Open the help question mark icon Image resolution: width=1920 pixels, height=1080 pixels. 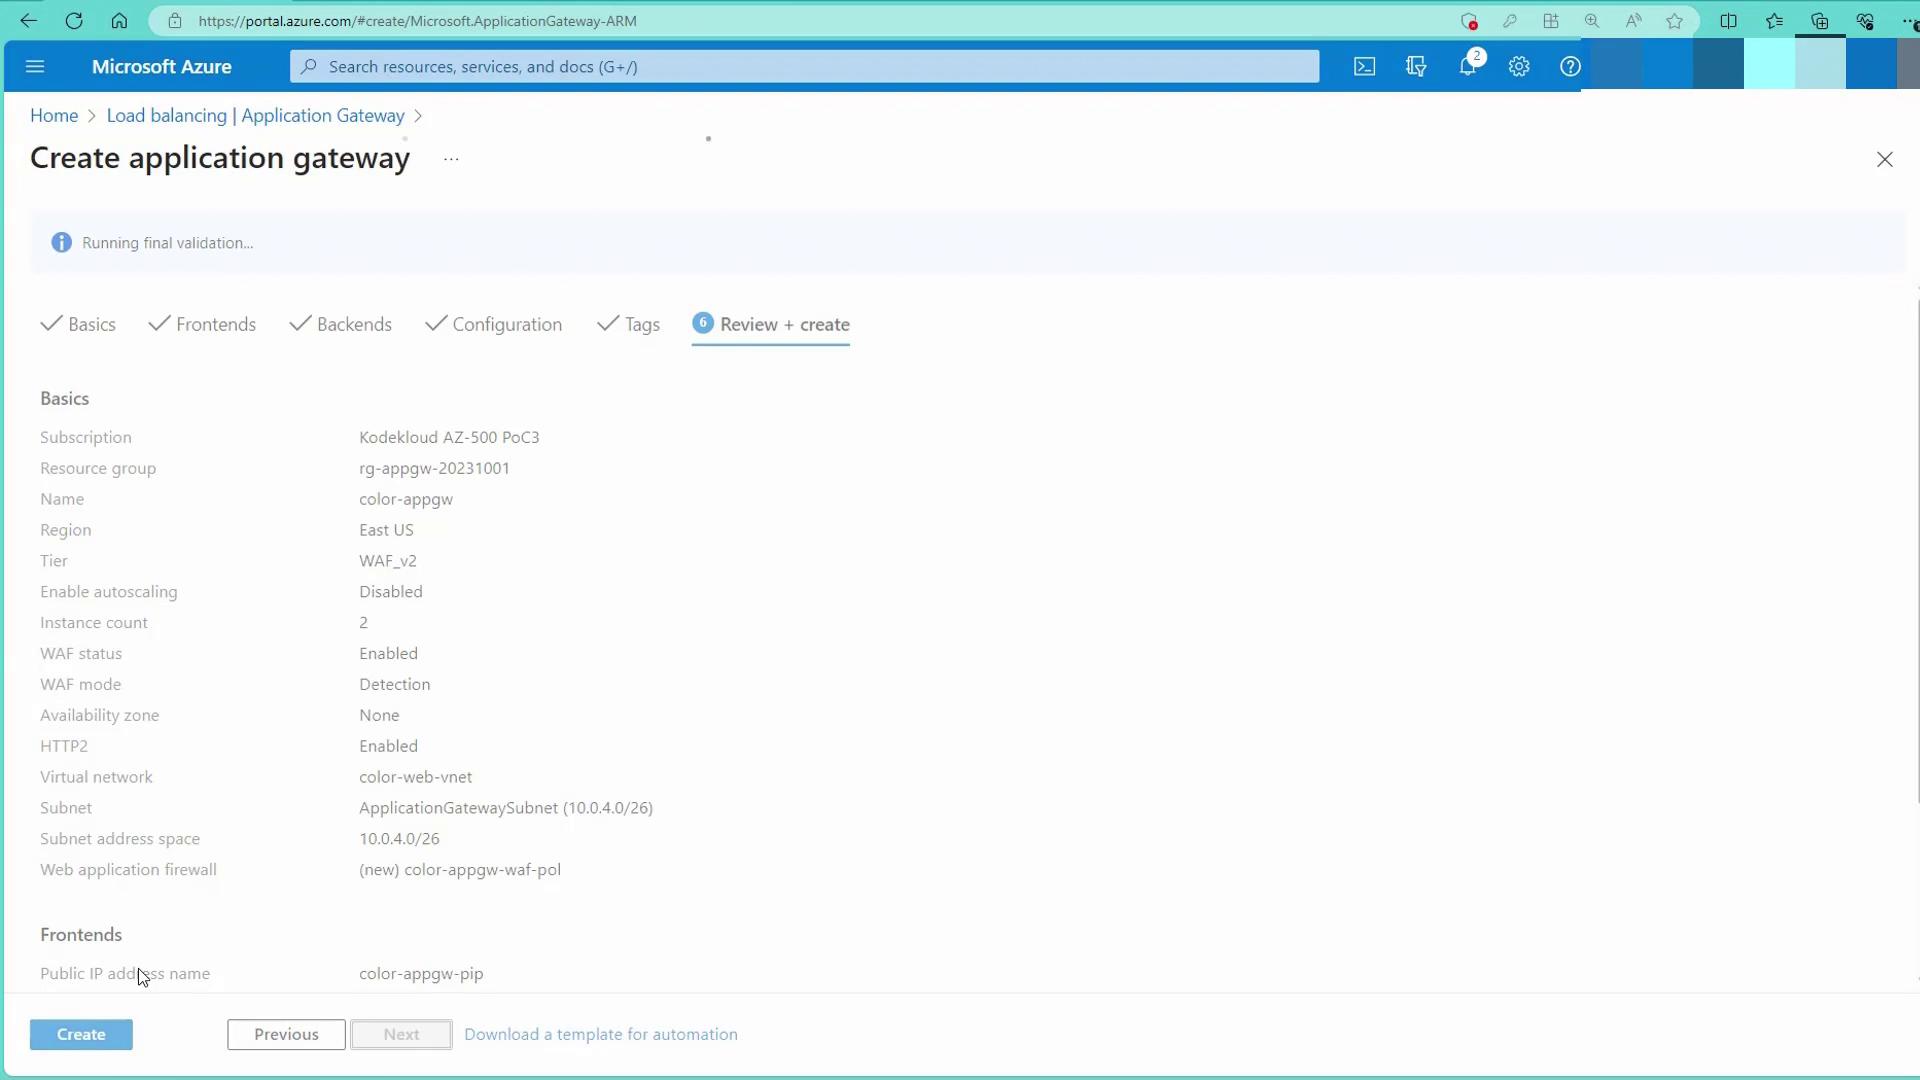click(x=1570, y=67)
